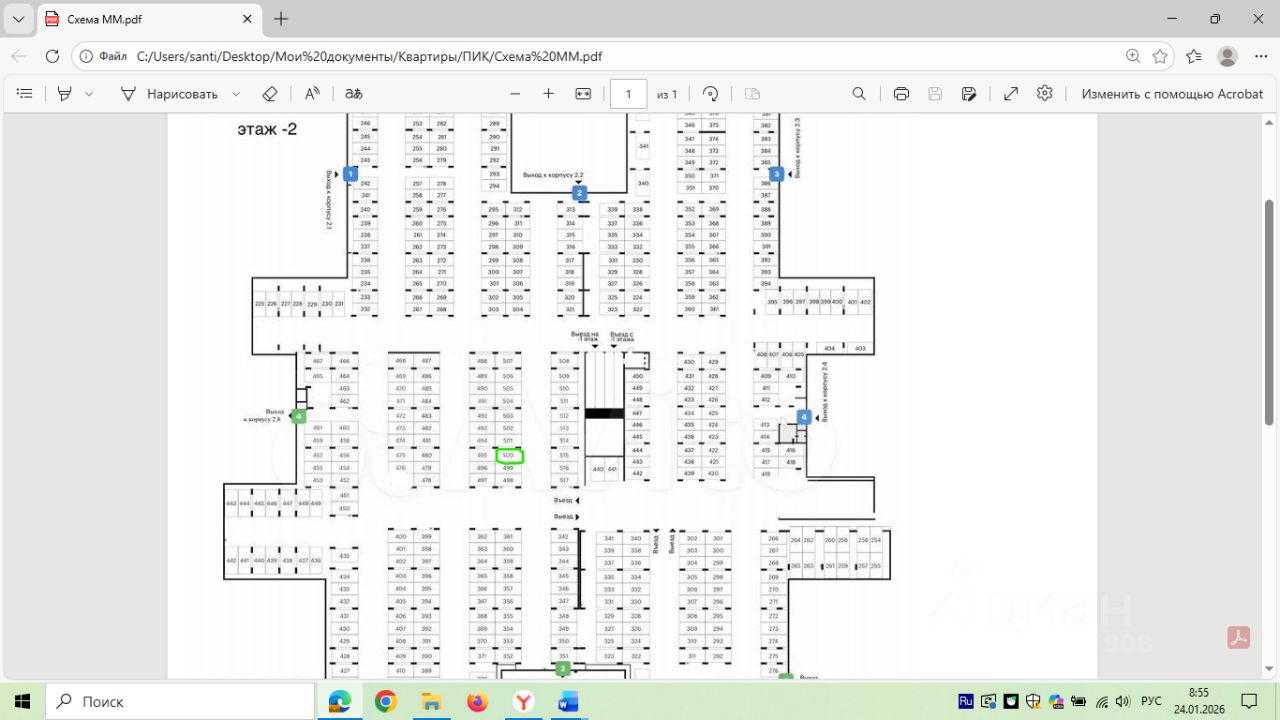Toggle the РУС keyboard language indicator
Image resolution: width=1280 pixels, height=720 pixels.
[1151, 701]
